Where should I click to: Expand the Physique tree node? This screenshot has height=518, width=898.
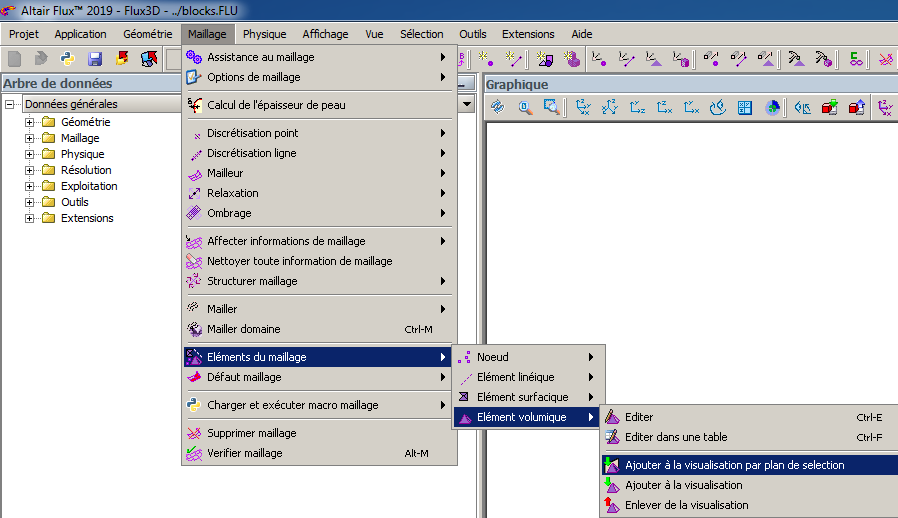30,154
